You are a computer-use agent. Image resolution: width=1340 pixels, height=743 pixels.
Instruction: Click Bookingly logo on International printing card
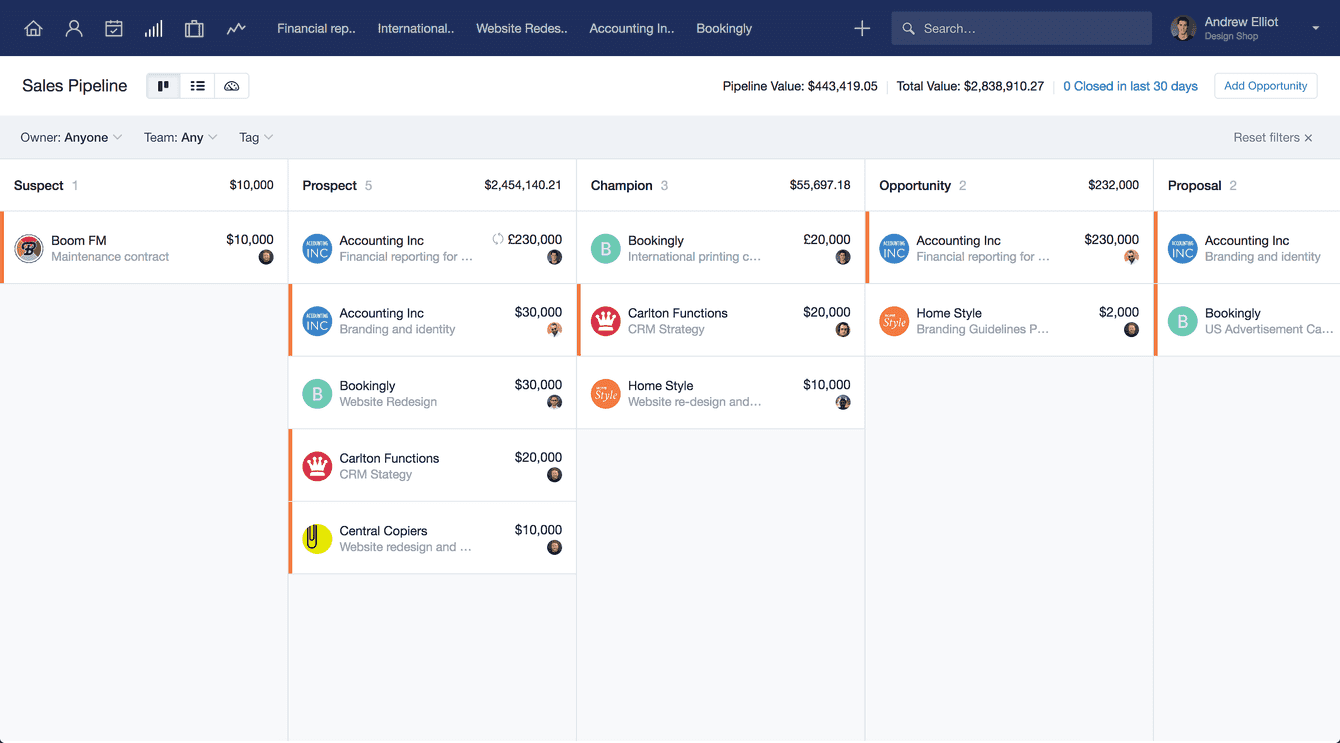[606, 248]
